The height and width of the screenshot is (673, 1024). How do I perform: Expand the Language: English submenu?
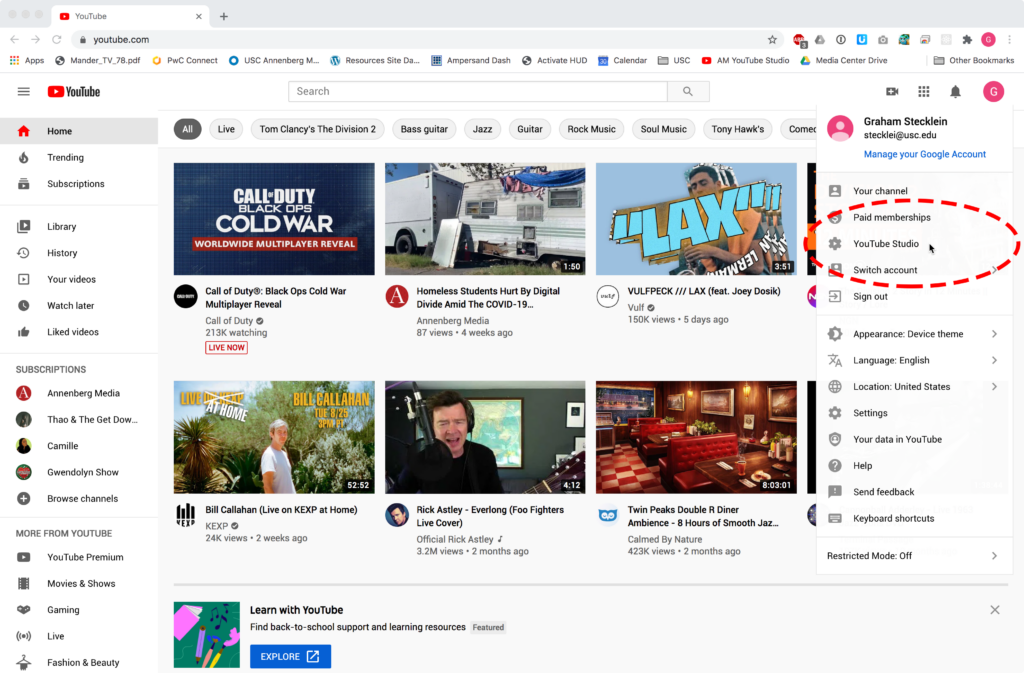pos(891,360)
